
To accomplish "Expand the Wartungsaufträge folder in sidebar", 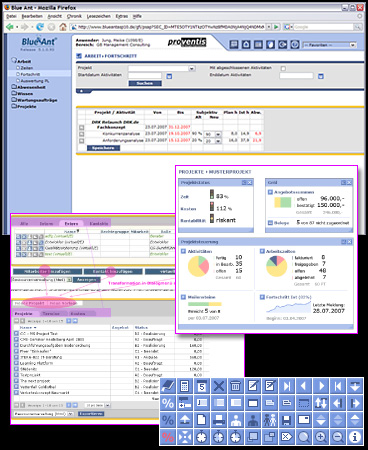I will (34, 100).
